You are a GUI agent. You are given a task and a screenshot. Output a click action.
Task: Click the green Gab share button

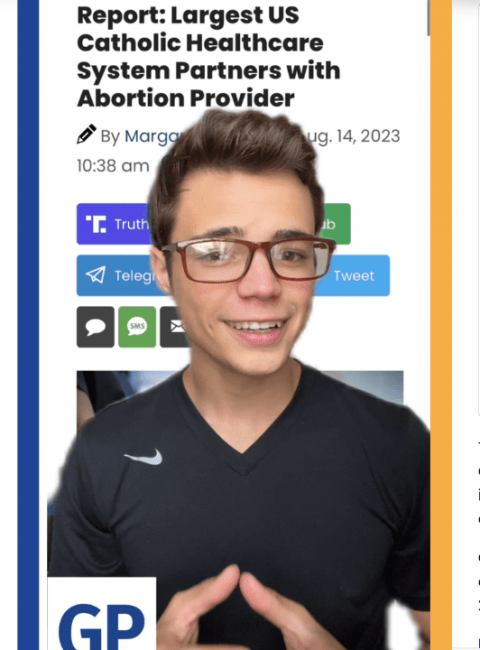[x=334, y=224]
